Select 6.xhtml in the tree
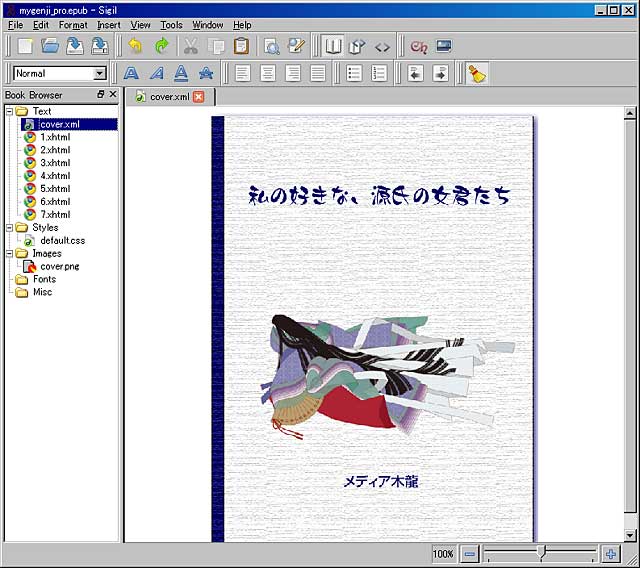This screenshot has width=640, height=568. point(55,202)
